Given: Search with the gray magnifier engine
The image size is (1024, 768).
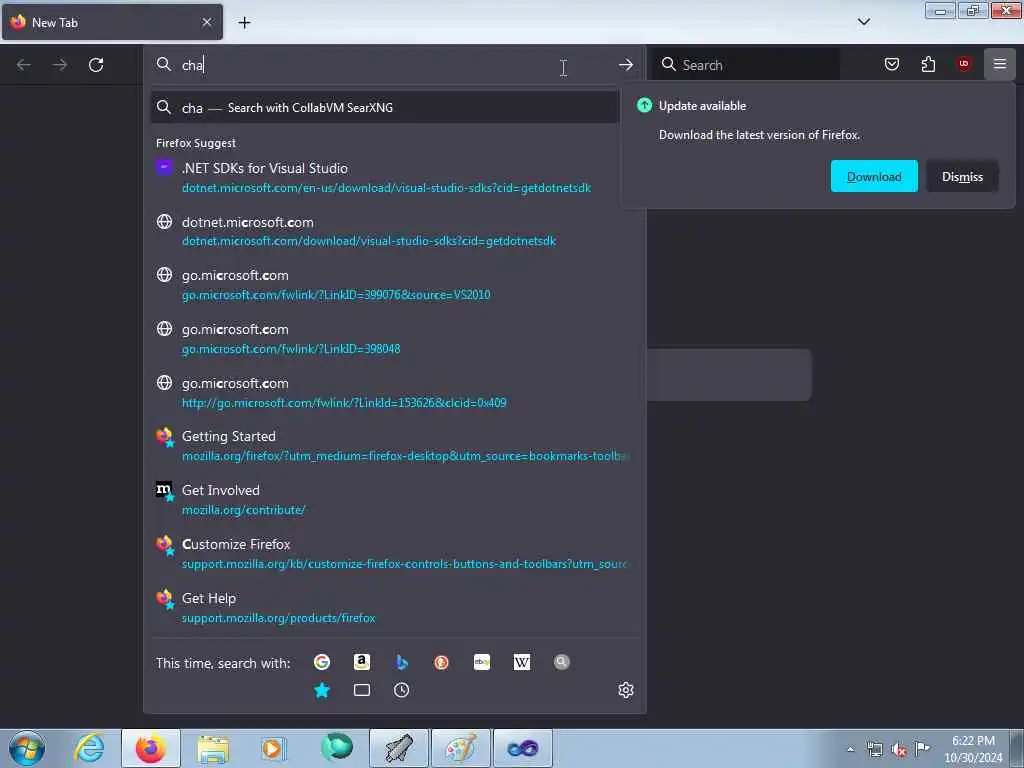Looking at the screenshot, I should click(562, 662).
